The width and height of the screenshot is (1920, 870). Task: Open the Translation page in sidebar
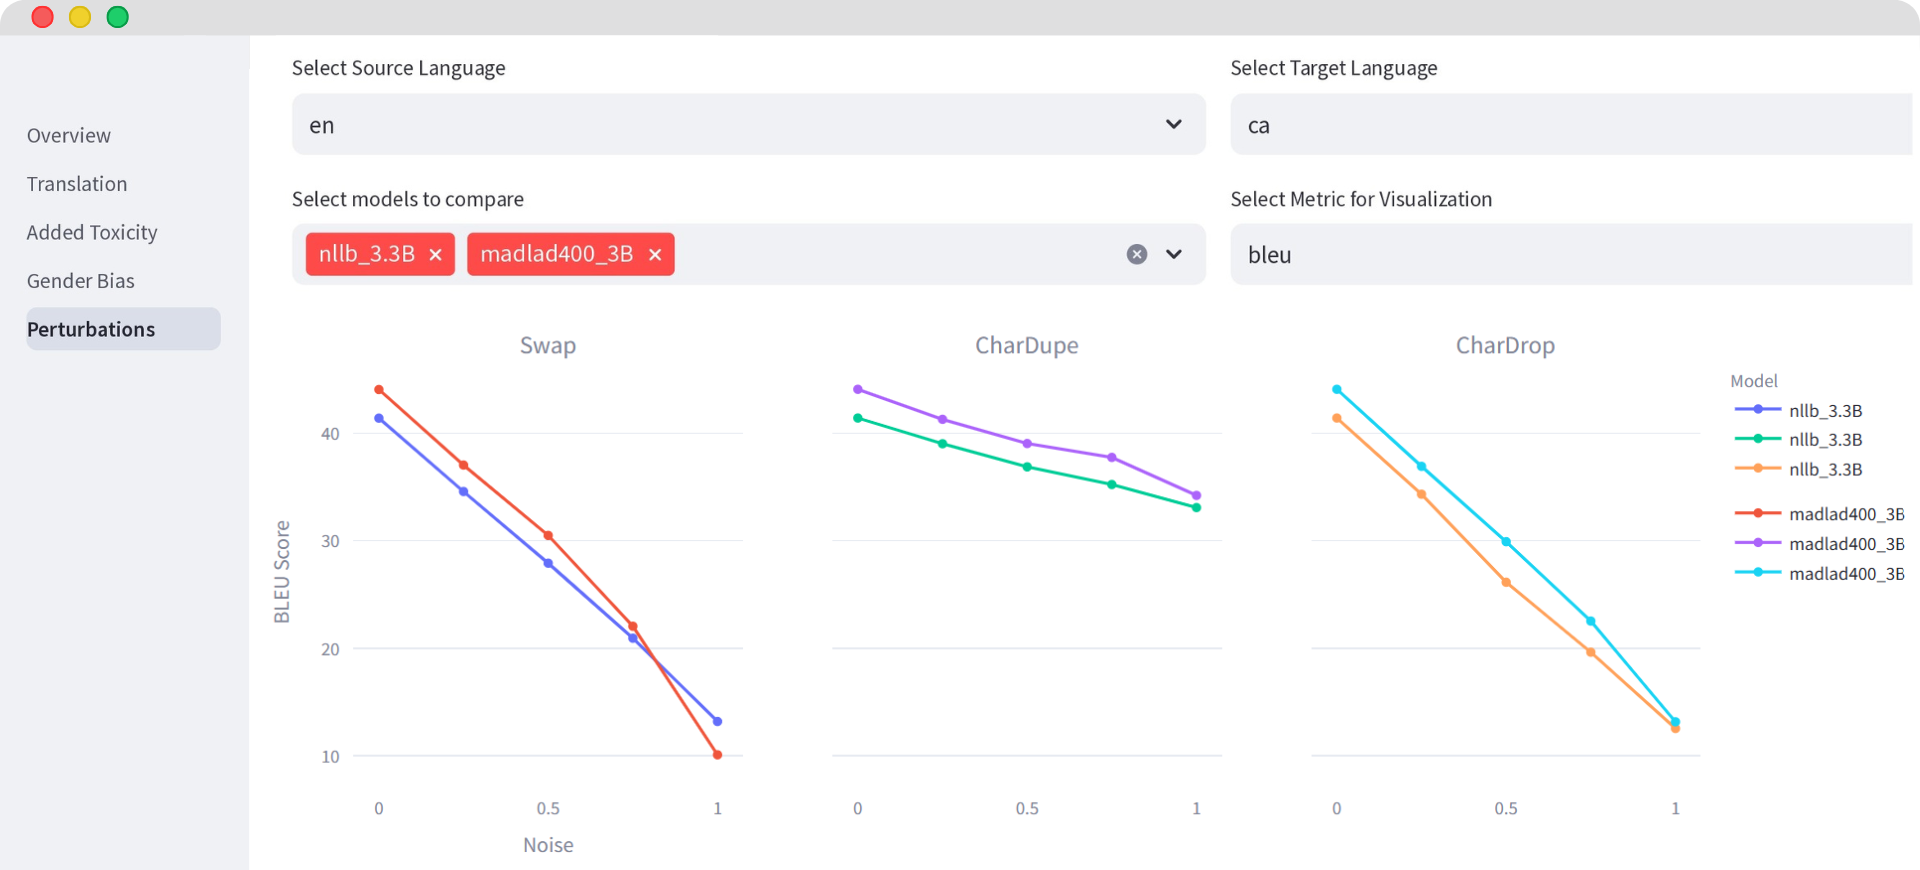77,184
